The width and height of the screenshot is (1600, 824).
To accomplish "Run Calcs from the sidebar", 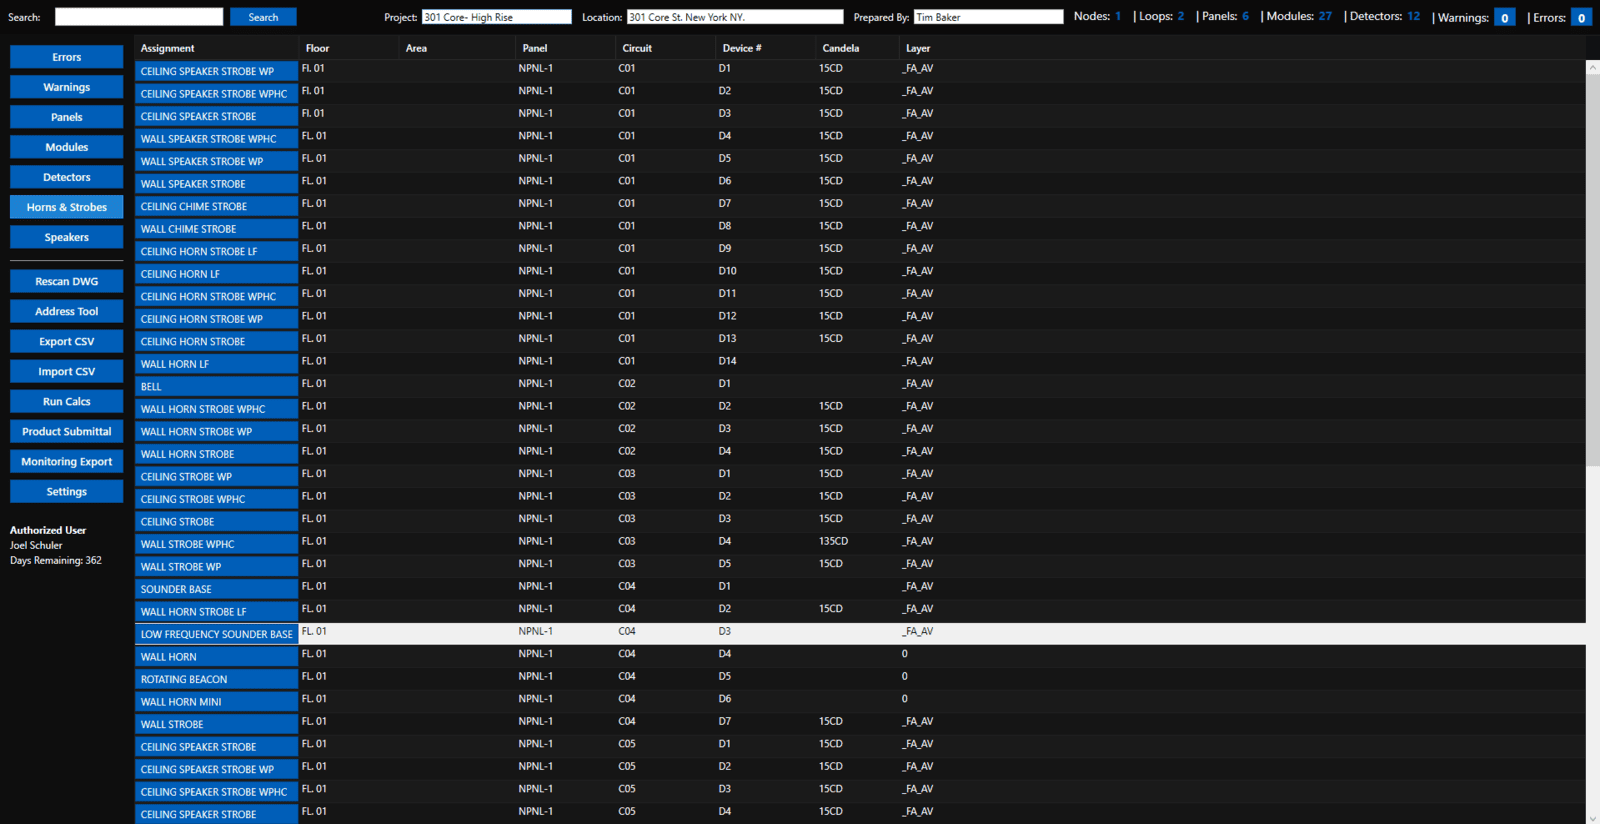I will pyautogui.click(x=67, y=401).
